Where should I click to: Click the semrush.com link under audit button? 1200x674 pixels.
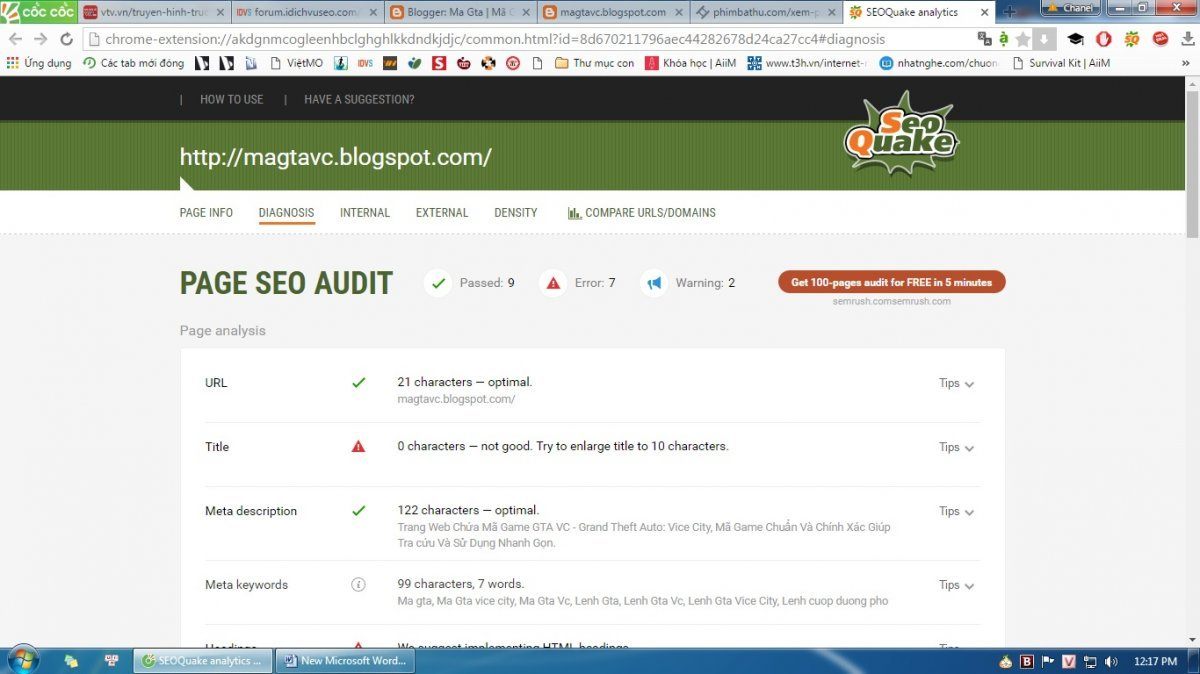click(x=891, y=301)
